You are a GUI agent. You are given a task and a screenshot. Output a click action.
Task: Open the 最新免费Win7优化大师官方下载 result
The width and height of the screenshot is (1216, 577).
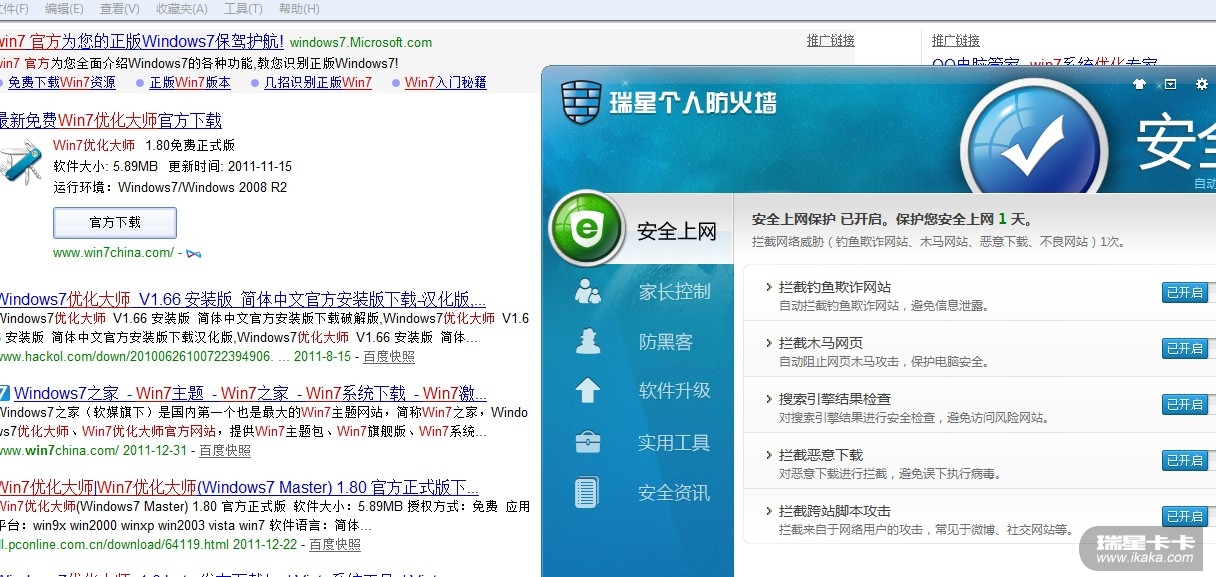[110, 121]
